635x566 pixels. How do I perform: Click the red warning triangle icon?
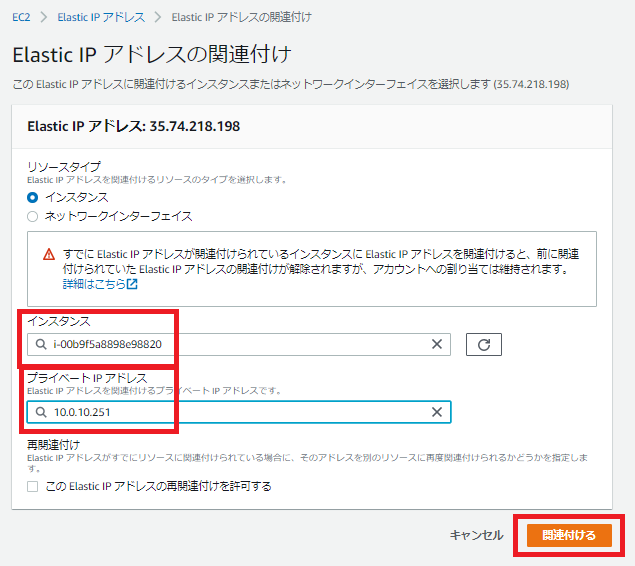[48, 255]
